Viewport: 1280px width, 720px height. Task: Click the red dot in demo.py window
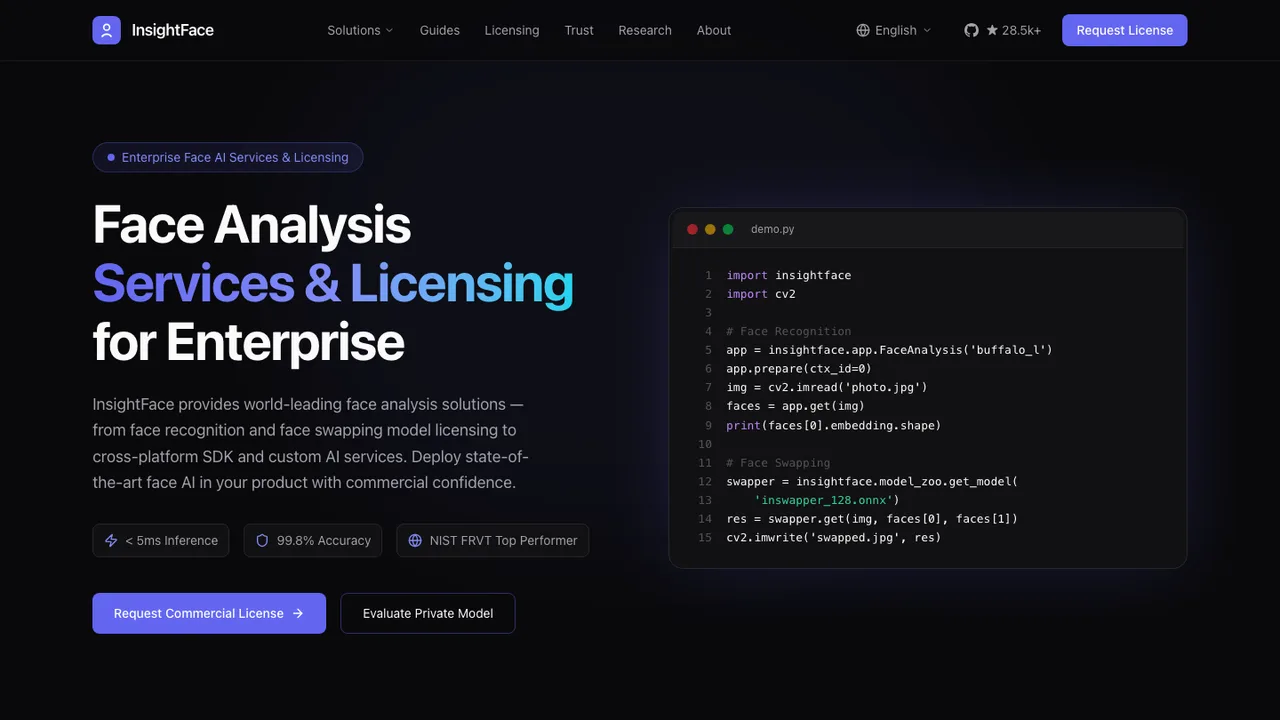coord(692,229)
